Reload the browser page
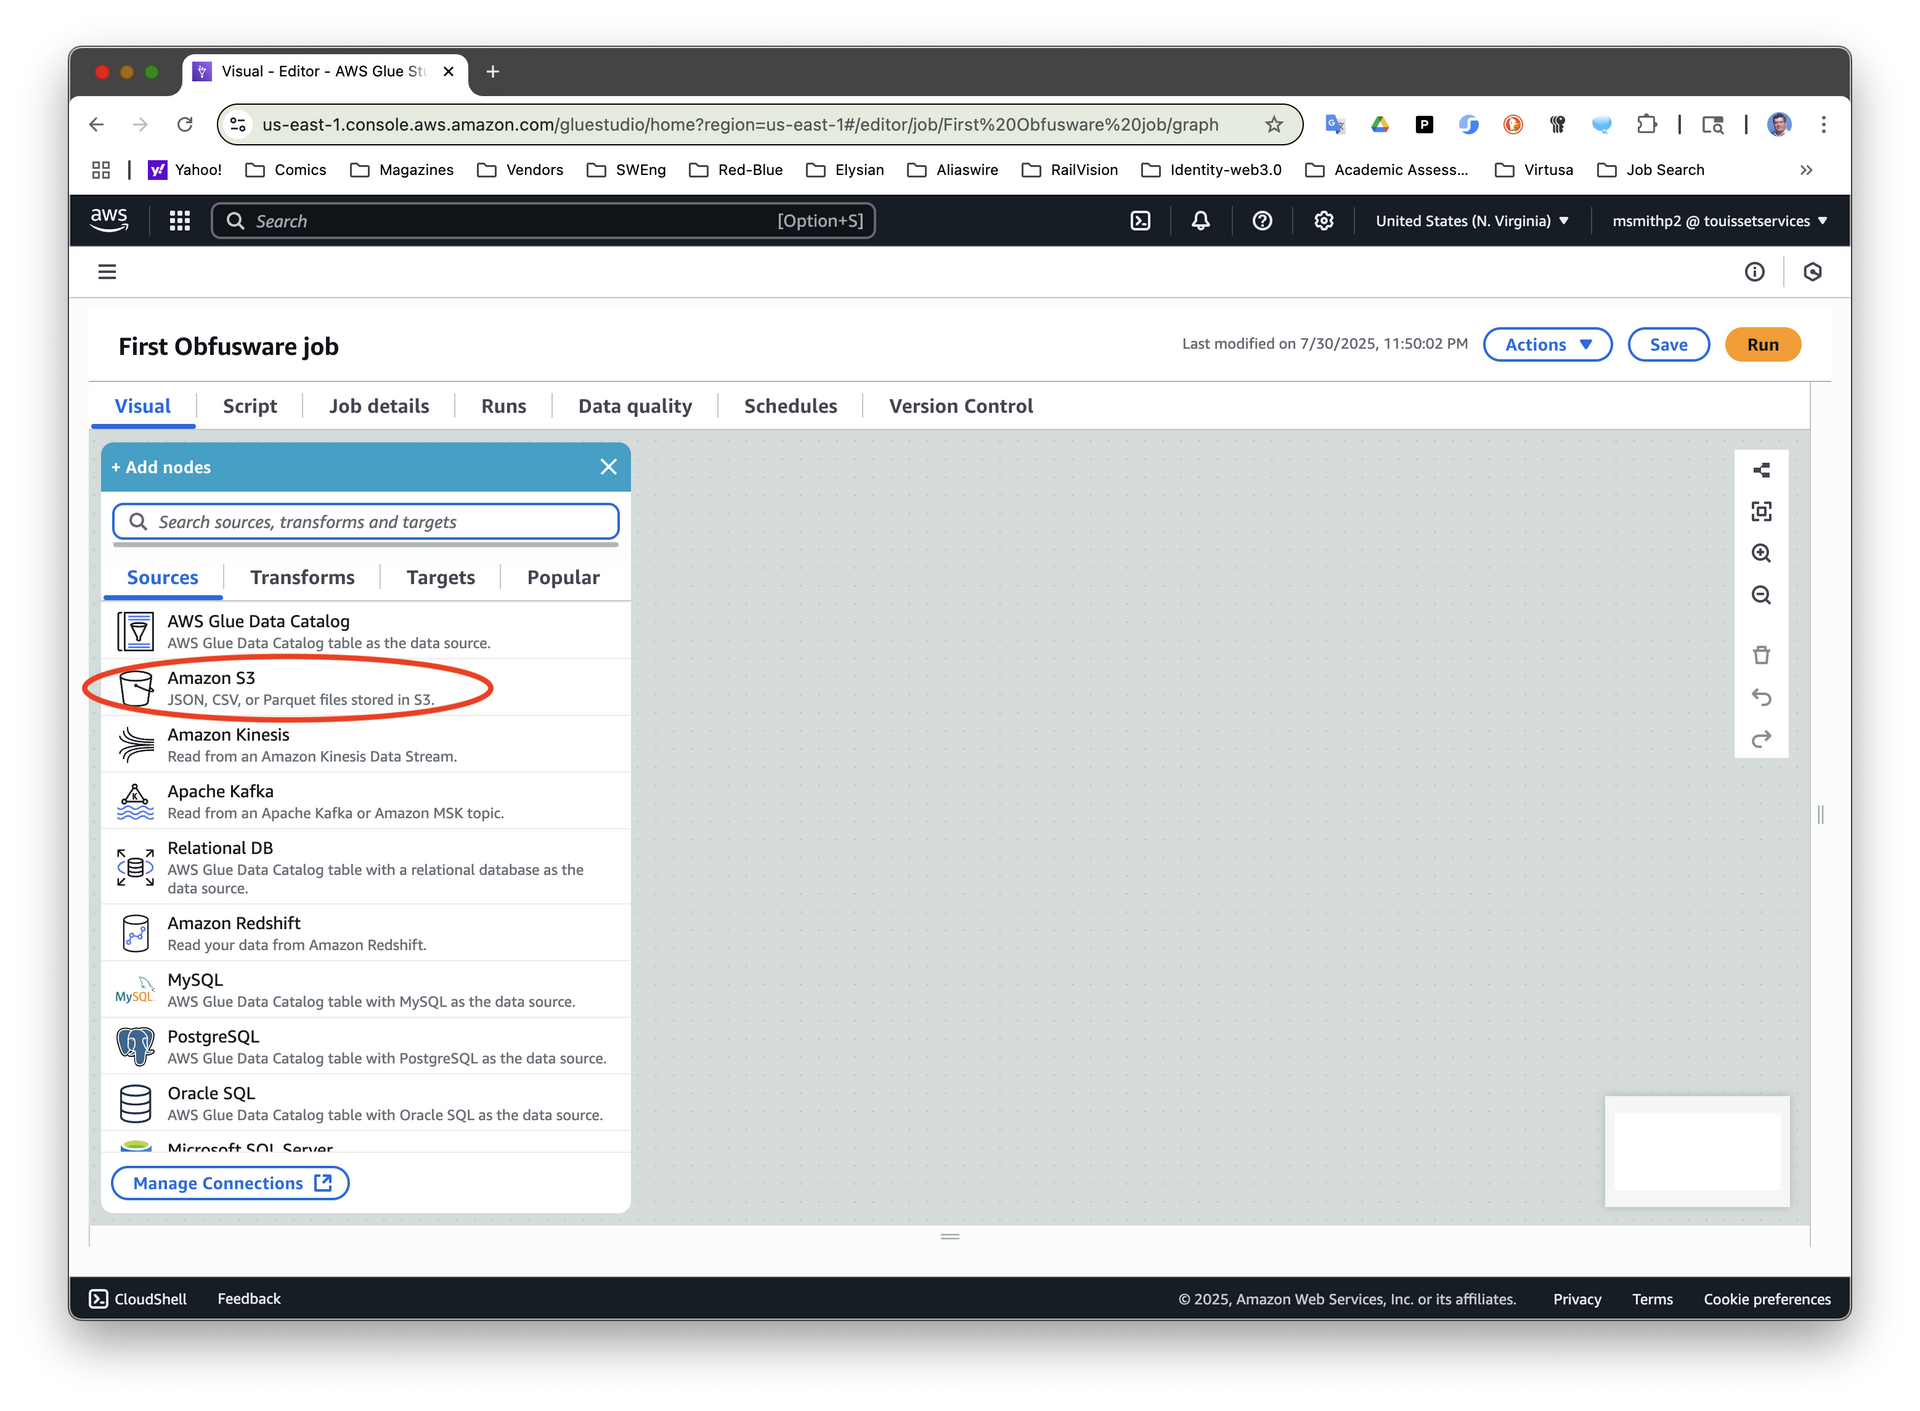Viewport: 1920px width, 1411px height. click(x=185, y=124)
